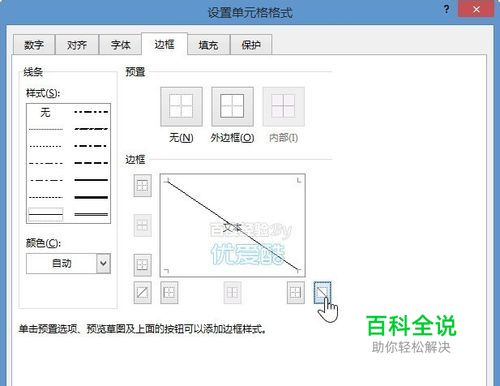Switch to the 字体 tab

(120, 44)
